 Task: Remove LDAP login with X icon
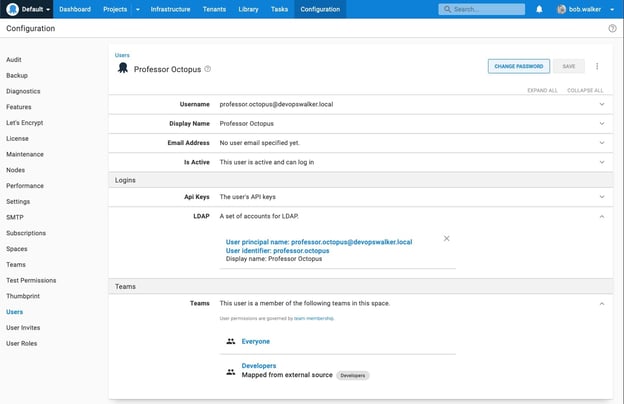point(447,238)
